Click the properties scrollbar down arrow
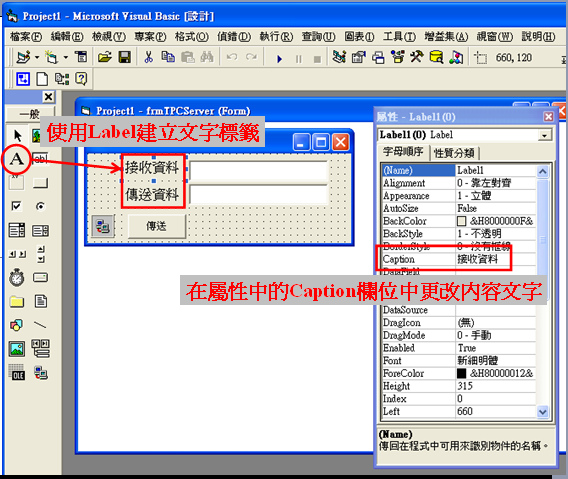Screen dimensions: 568x479 542,412
